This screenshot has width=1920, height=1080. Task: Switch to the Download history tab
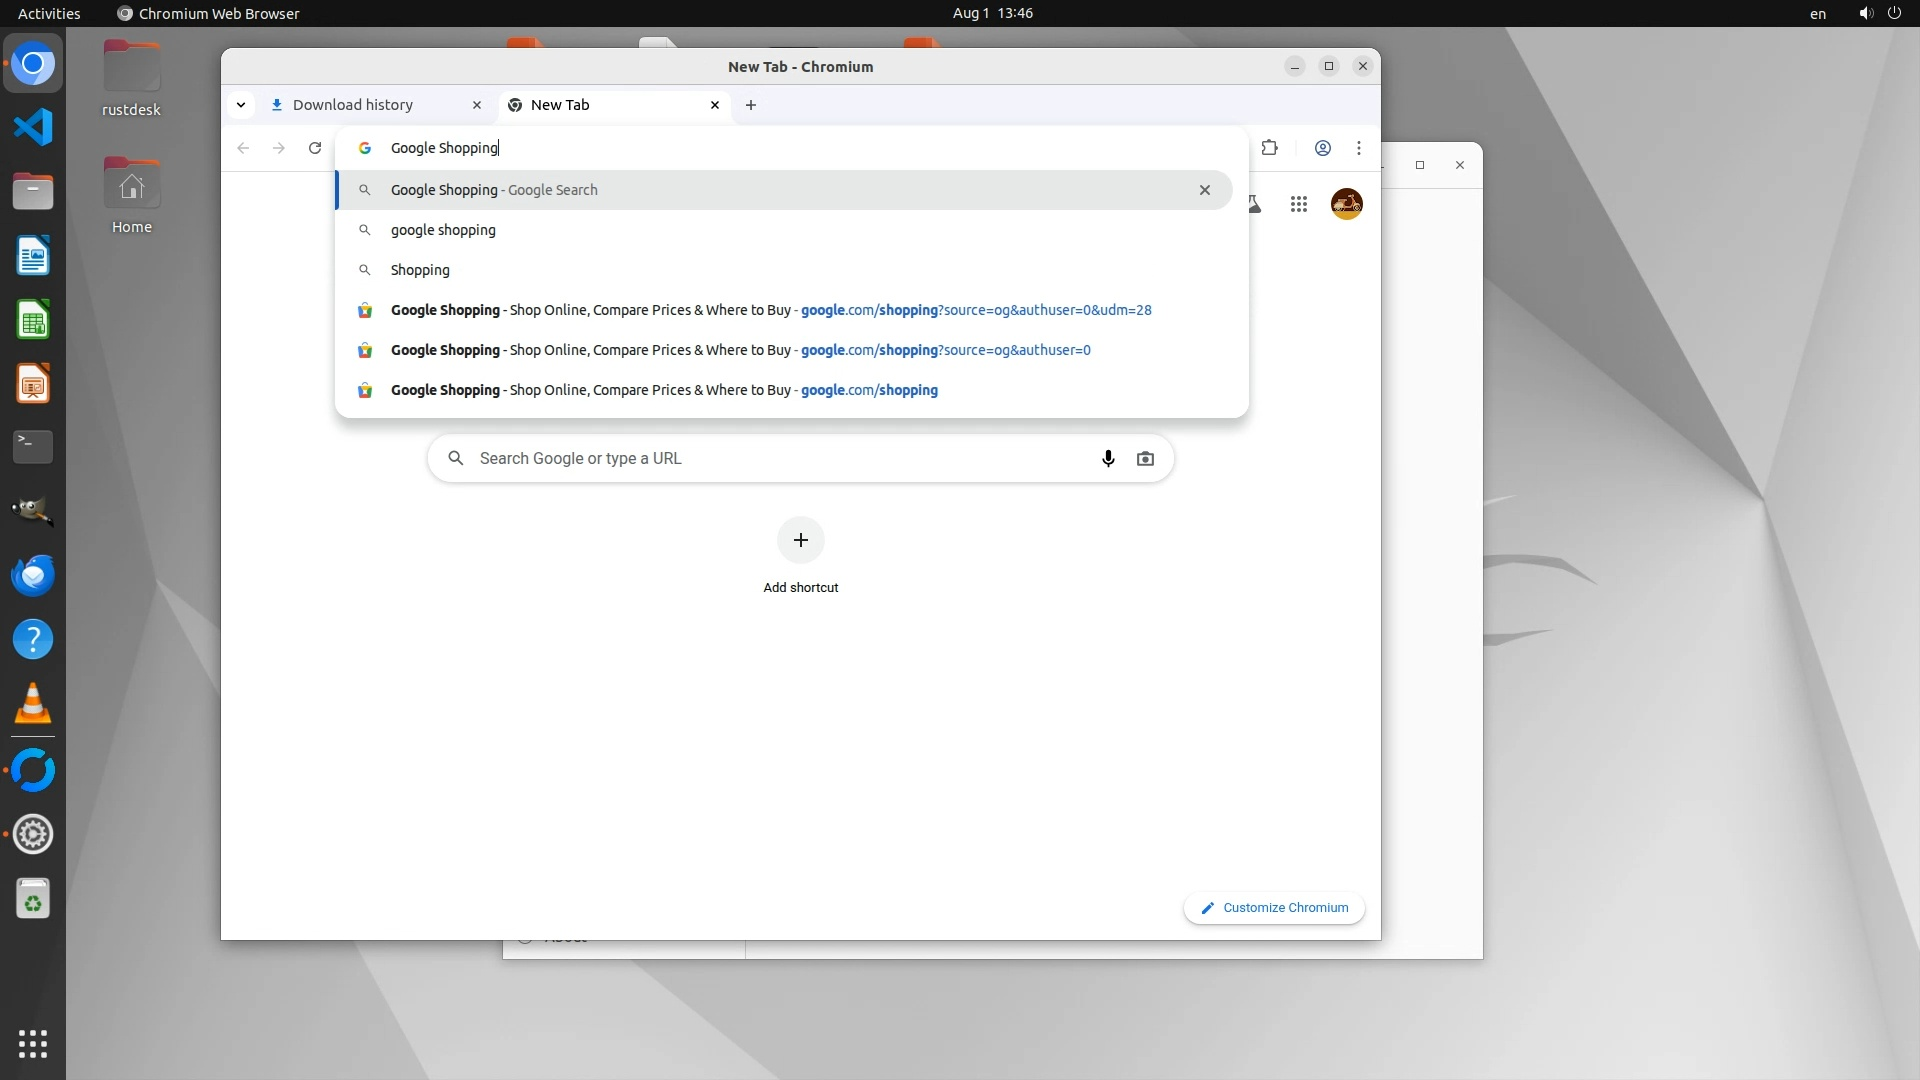[x=353, y=105]
